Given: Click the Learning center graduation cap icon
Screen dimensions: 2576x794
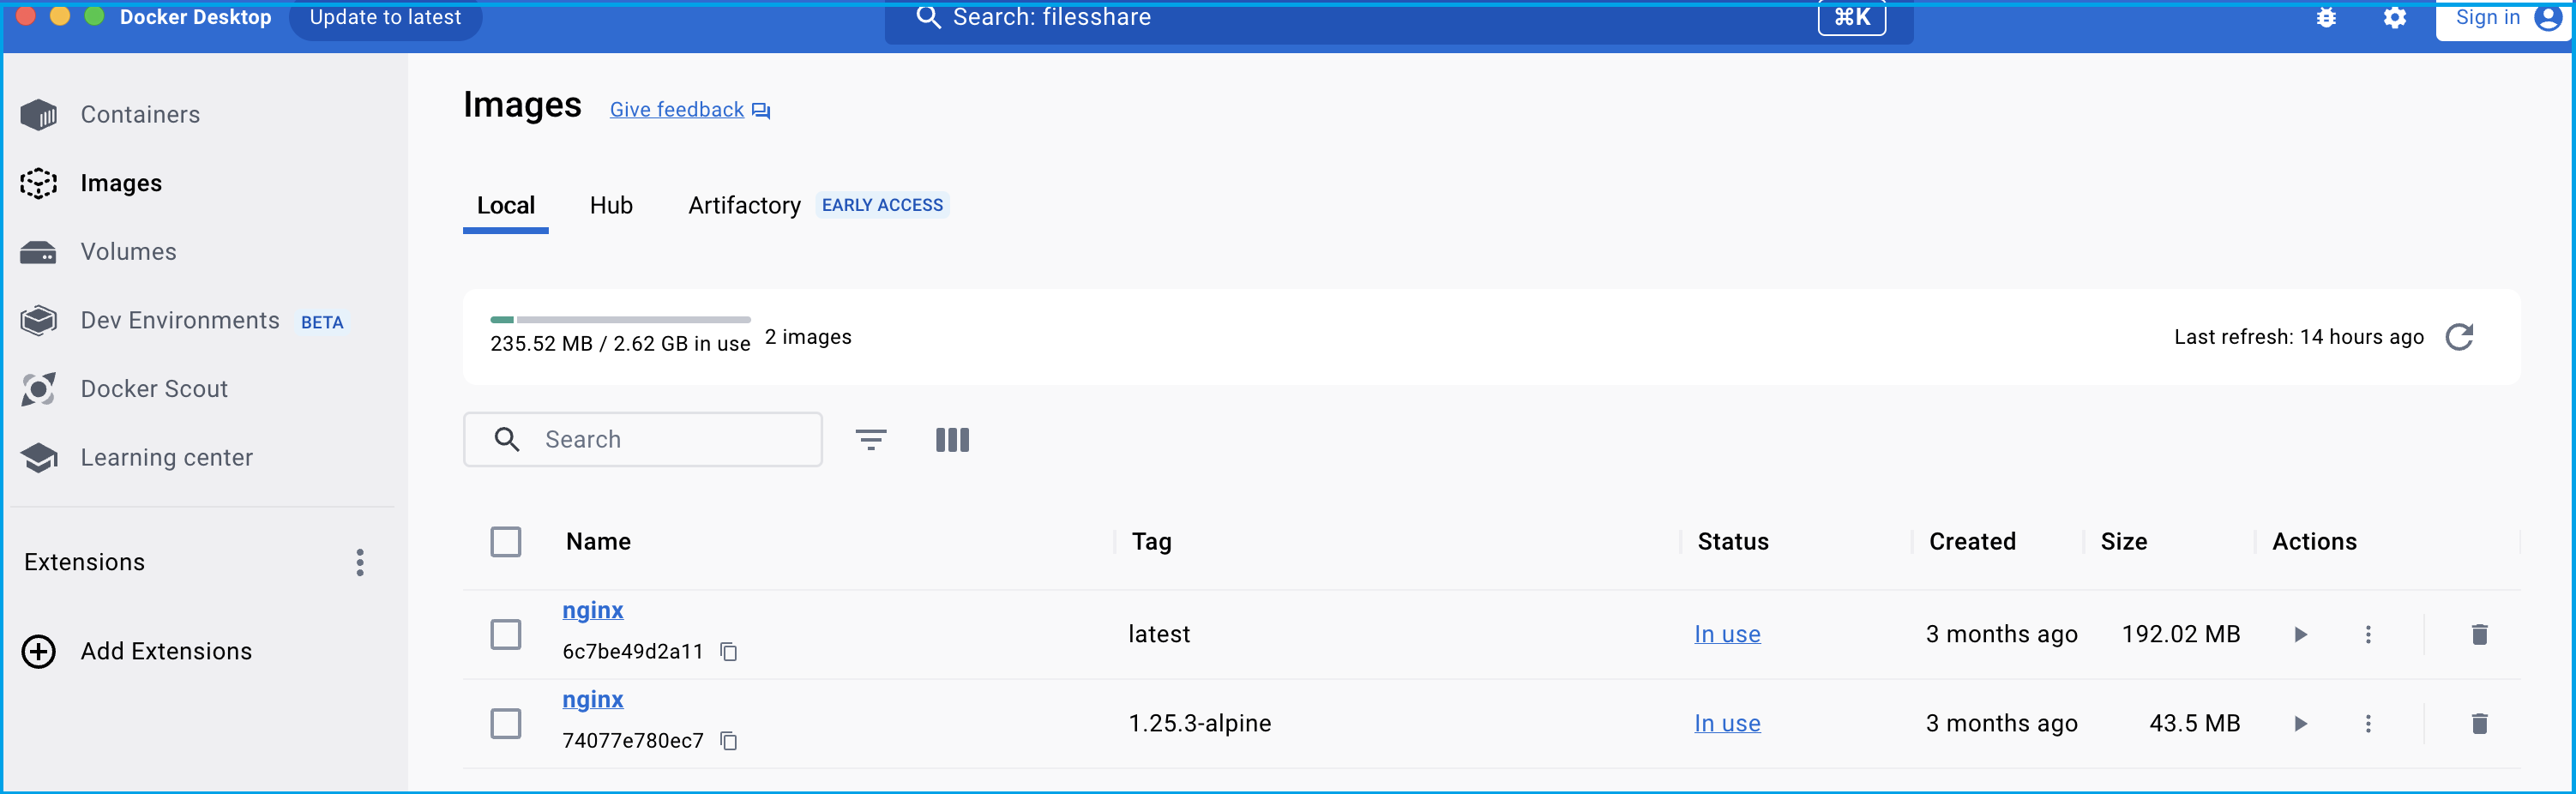Looking at the screenshot, I should pos(38,458).
